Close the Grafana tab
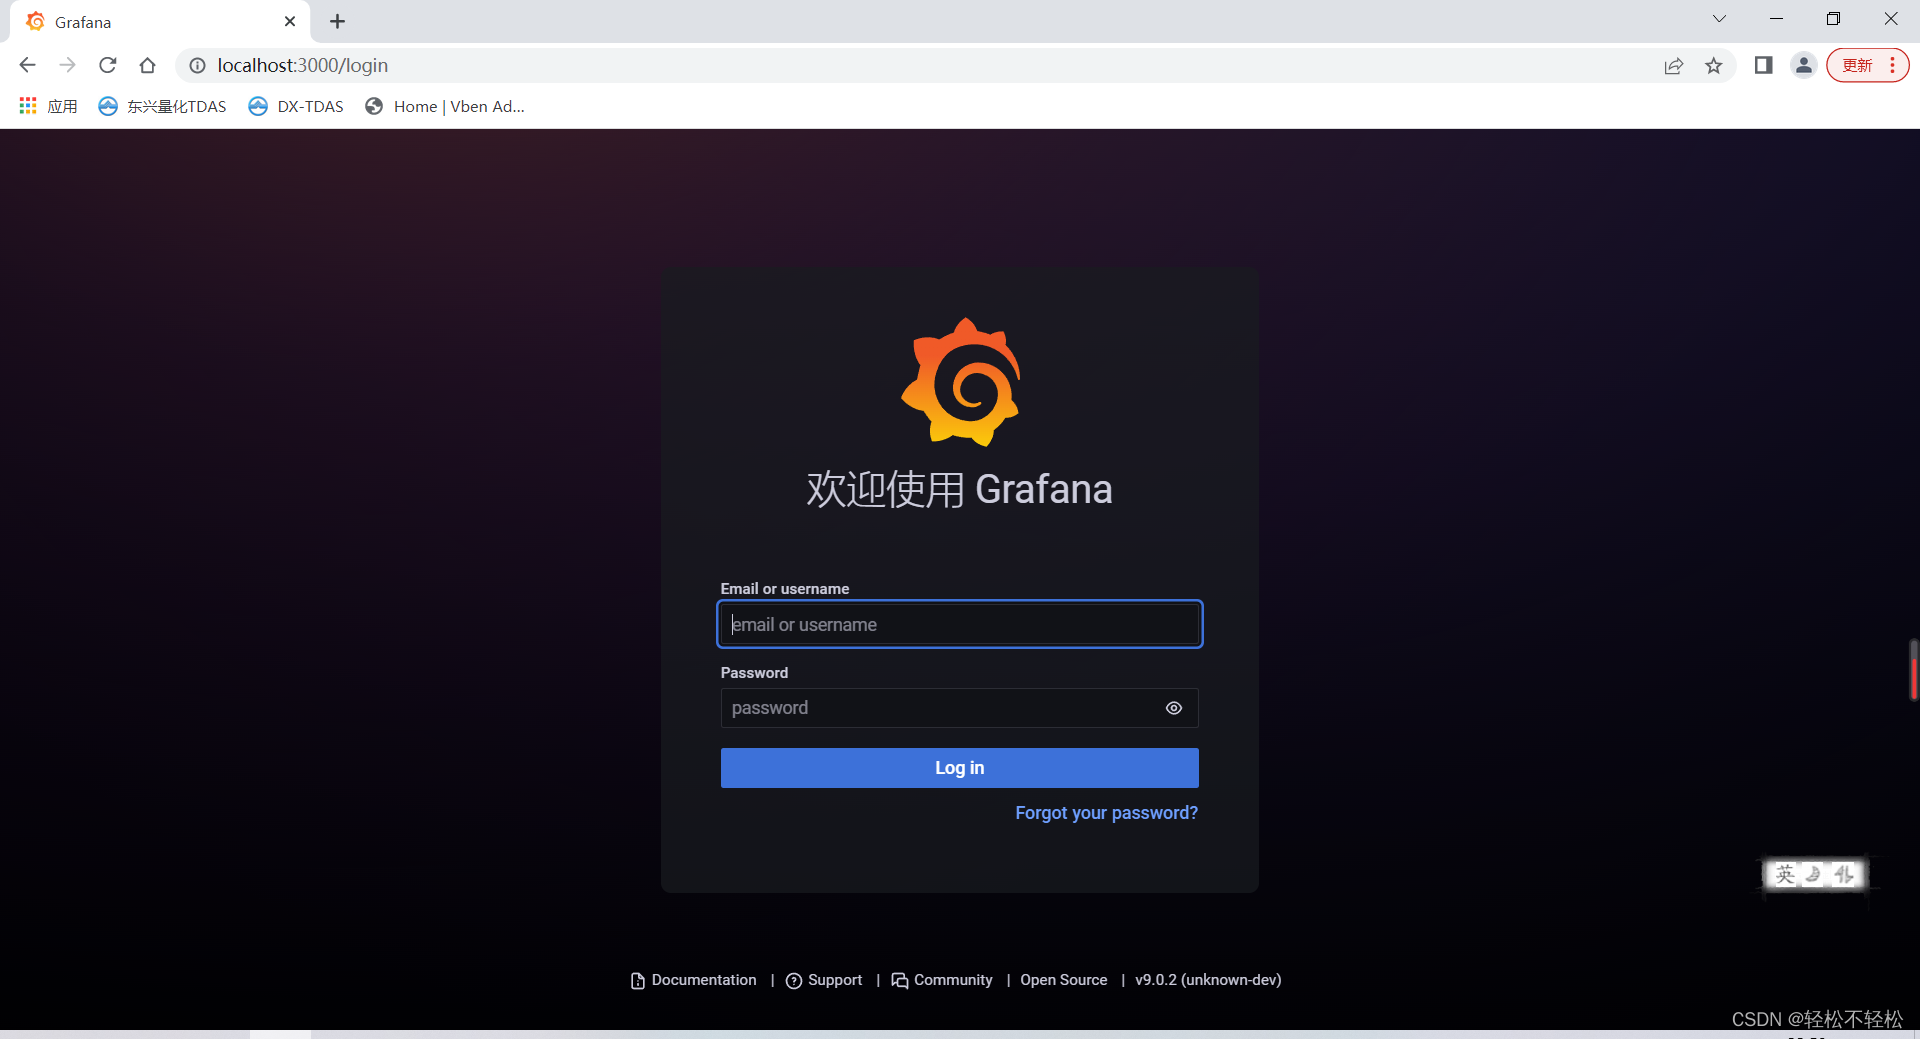1920x1039 pixels. tap(290, 21)
